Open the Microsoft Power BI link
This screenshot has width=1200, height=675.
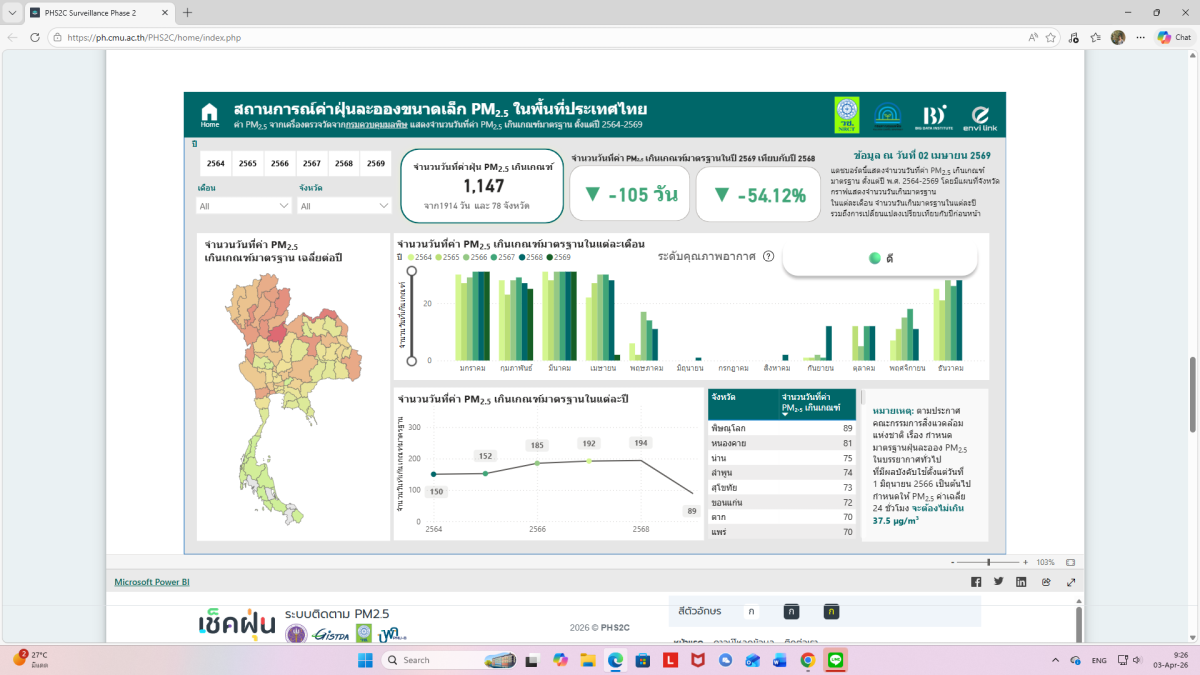coord(151,582)
